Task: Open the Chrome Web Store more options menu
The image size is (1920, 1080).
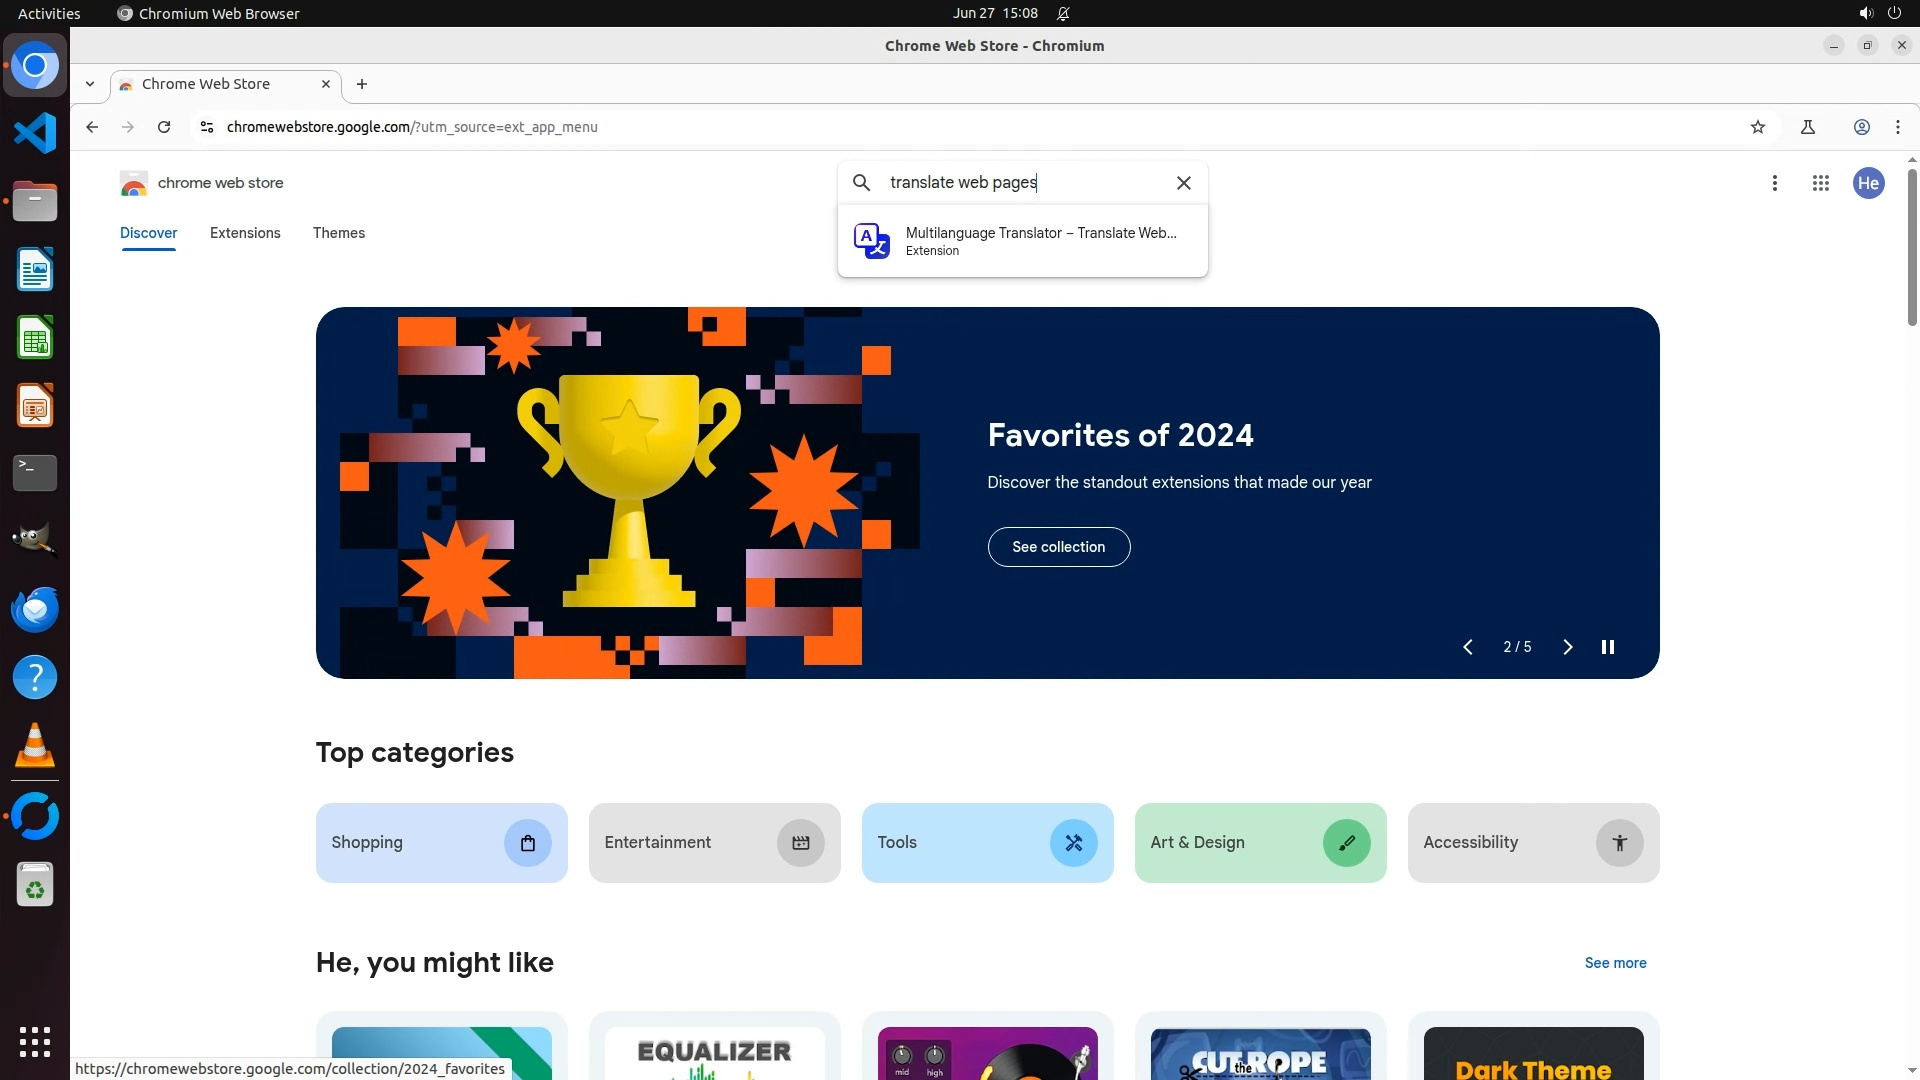Action: click(1774, 183)
